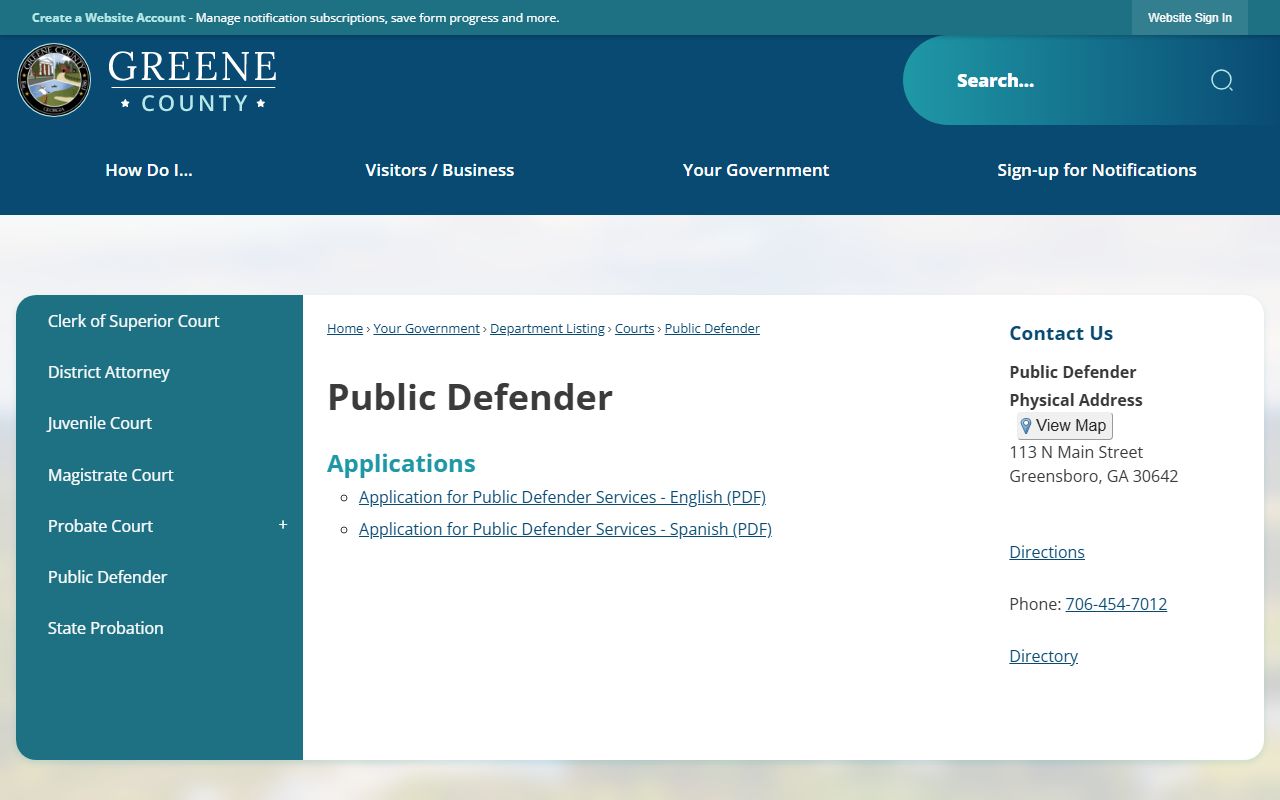This screenshot has height=800, width=1280.
Task: Click the Courts breadcrumb link
Action: tap(634, 328)
